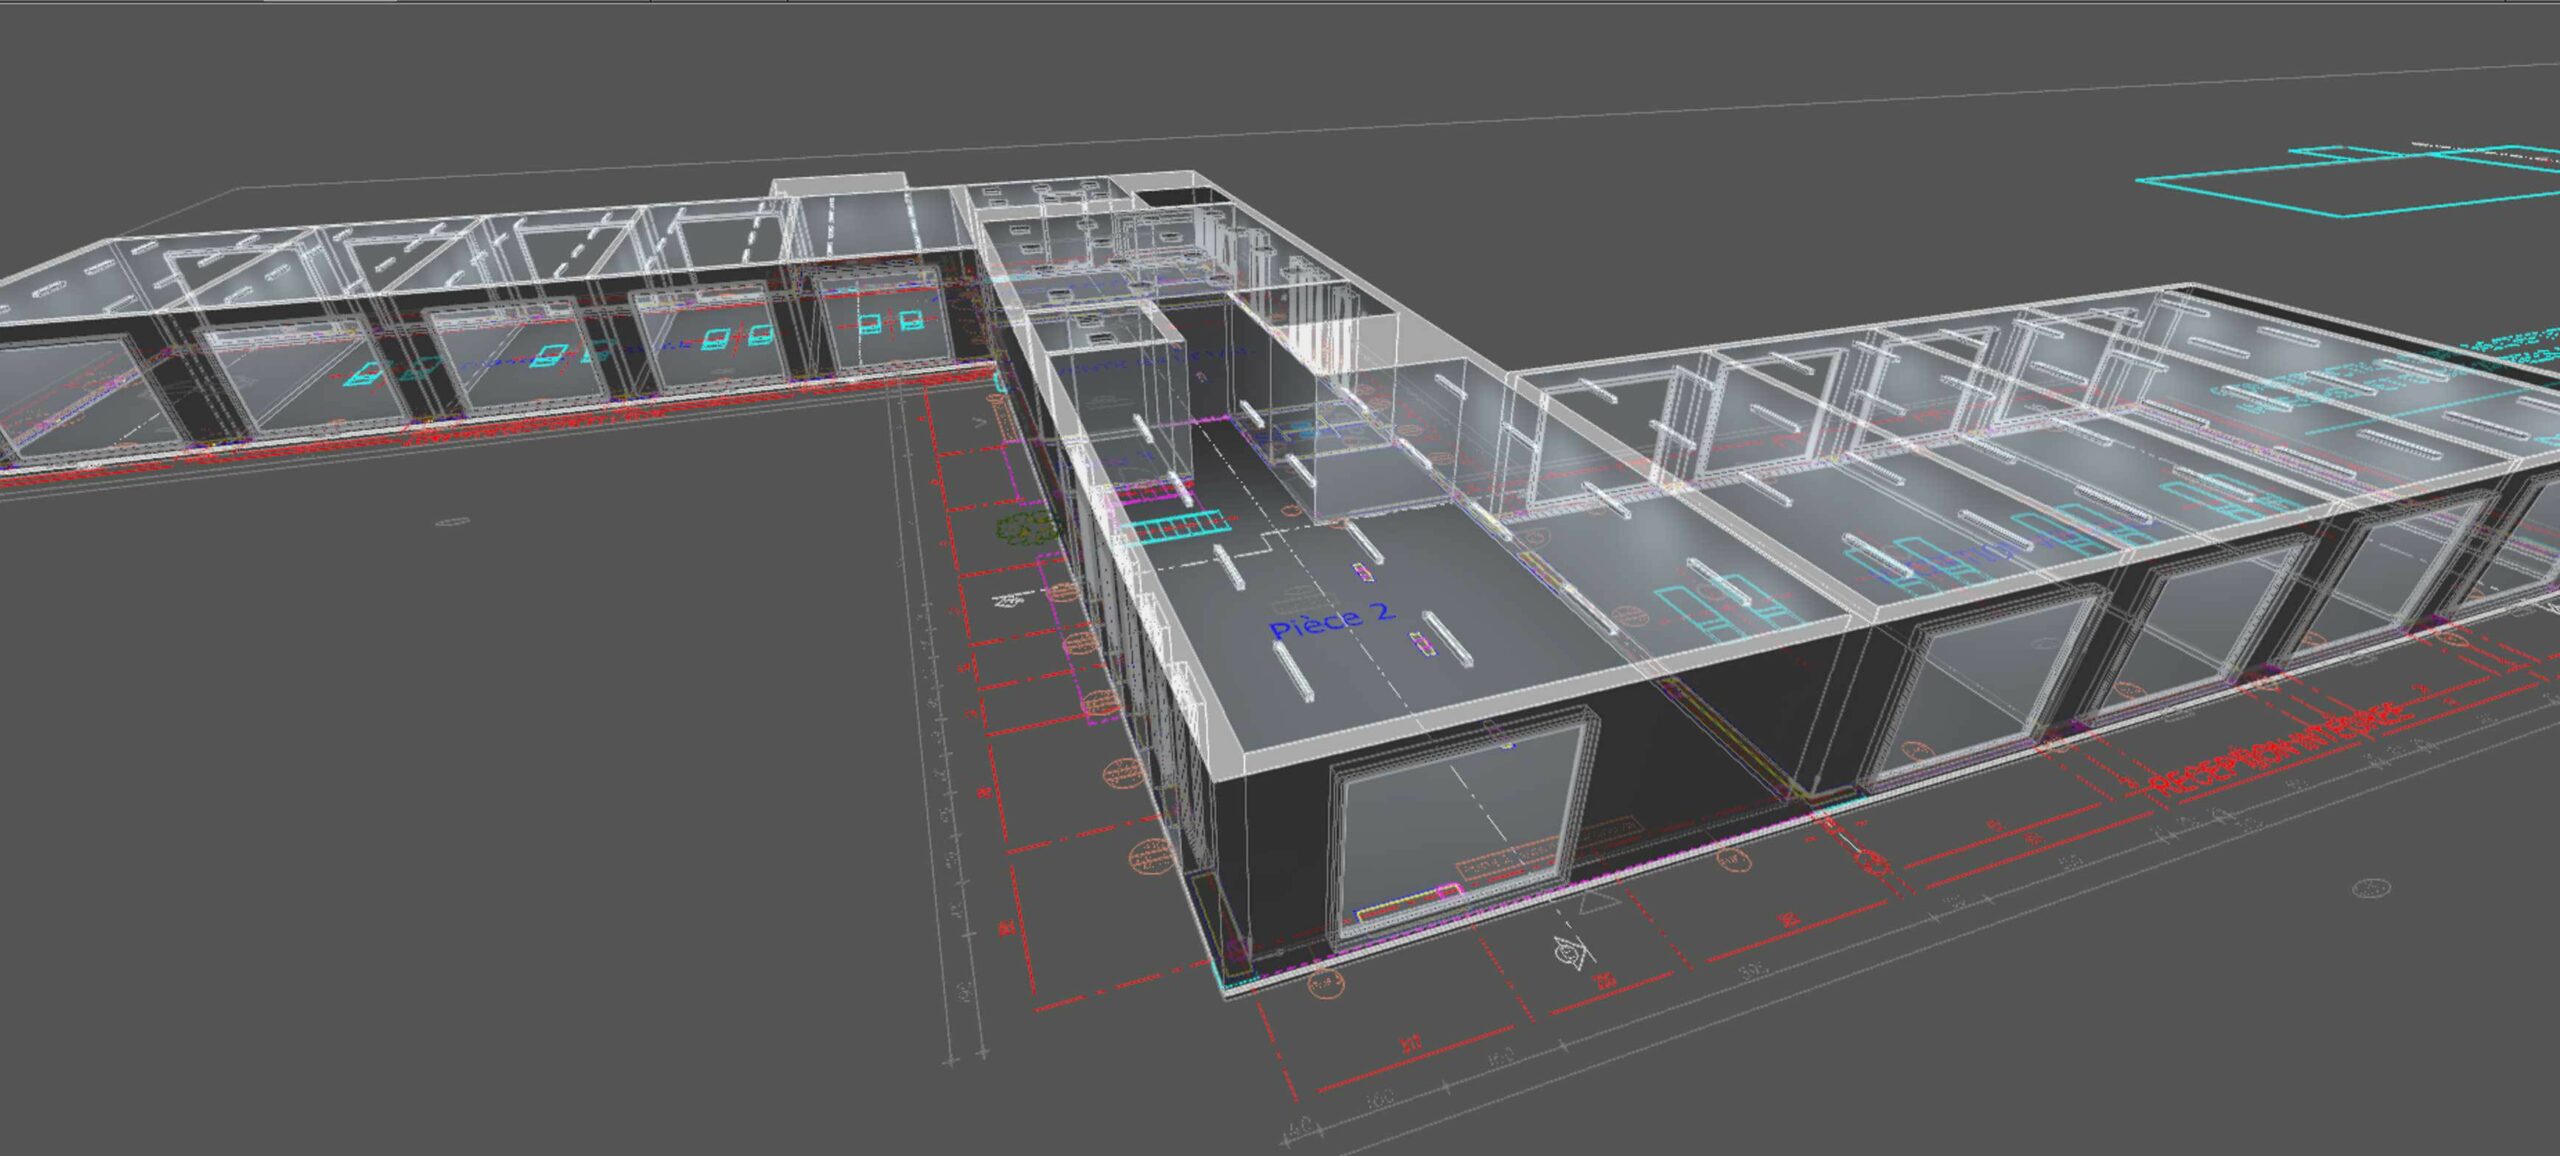The height and width of the screenshot is (1156, 2560).
Task: Select the magenta rectangle at the front window's base
Action: tap(1449, 889)
